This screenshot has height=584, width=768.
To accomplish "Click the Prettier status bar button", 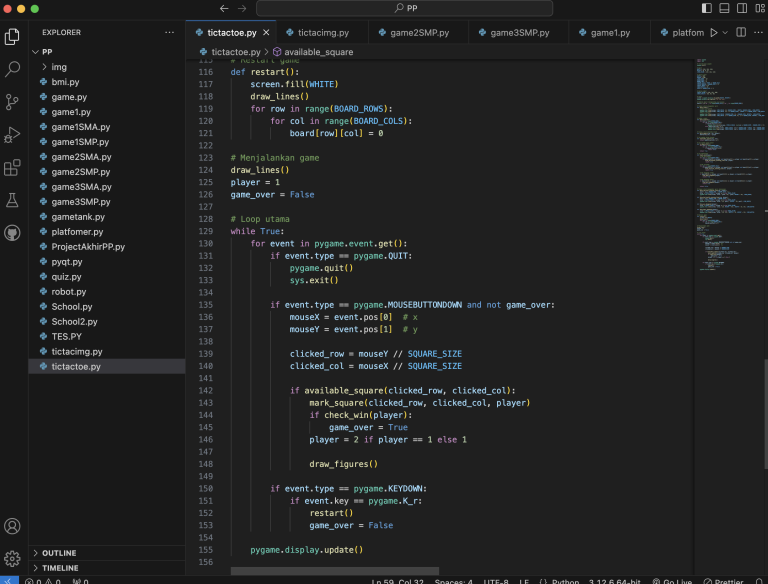I will point(723,582).
